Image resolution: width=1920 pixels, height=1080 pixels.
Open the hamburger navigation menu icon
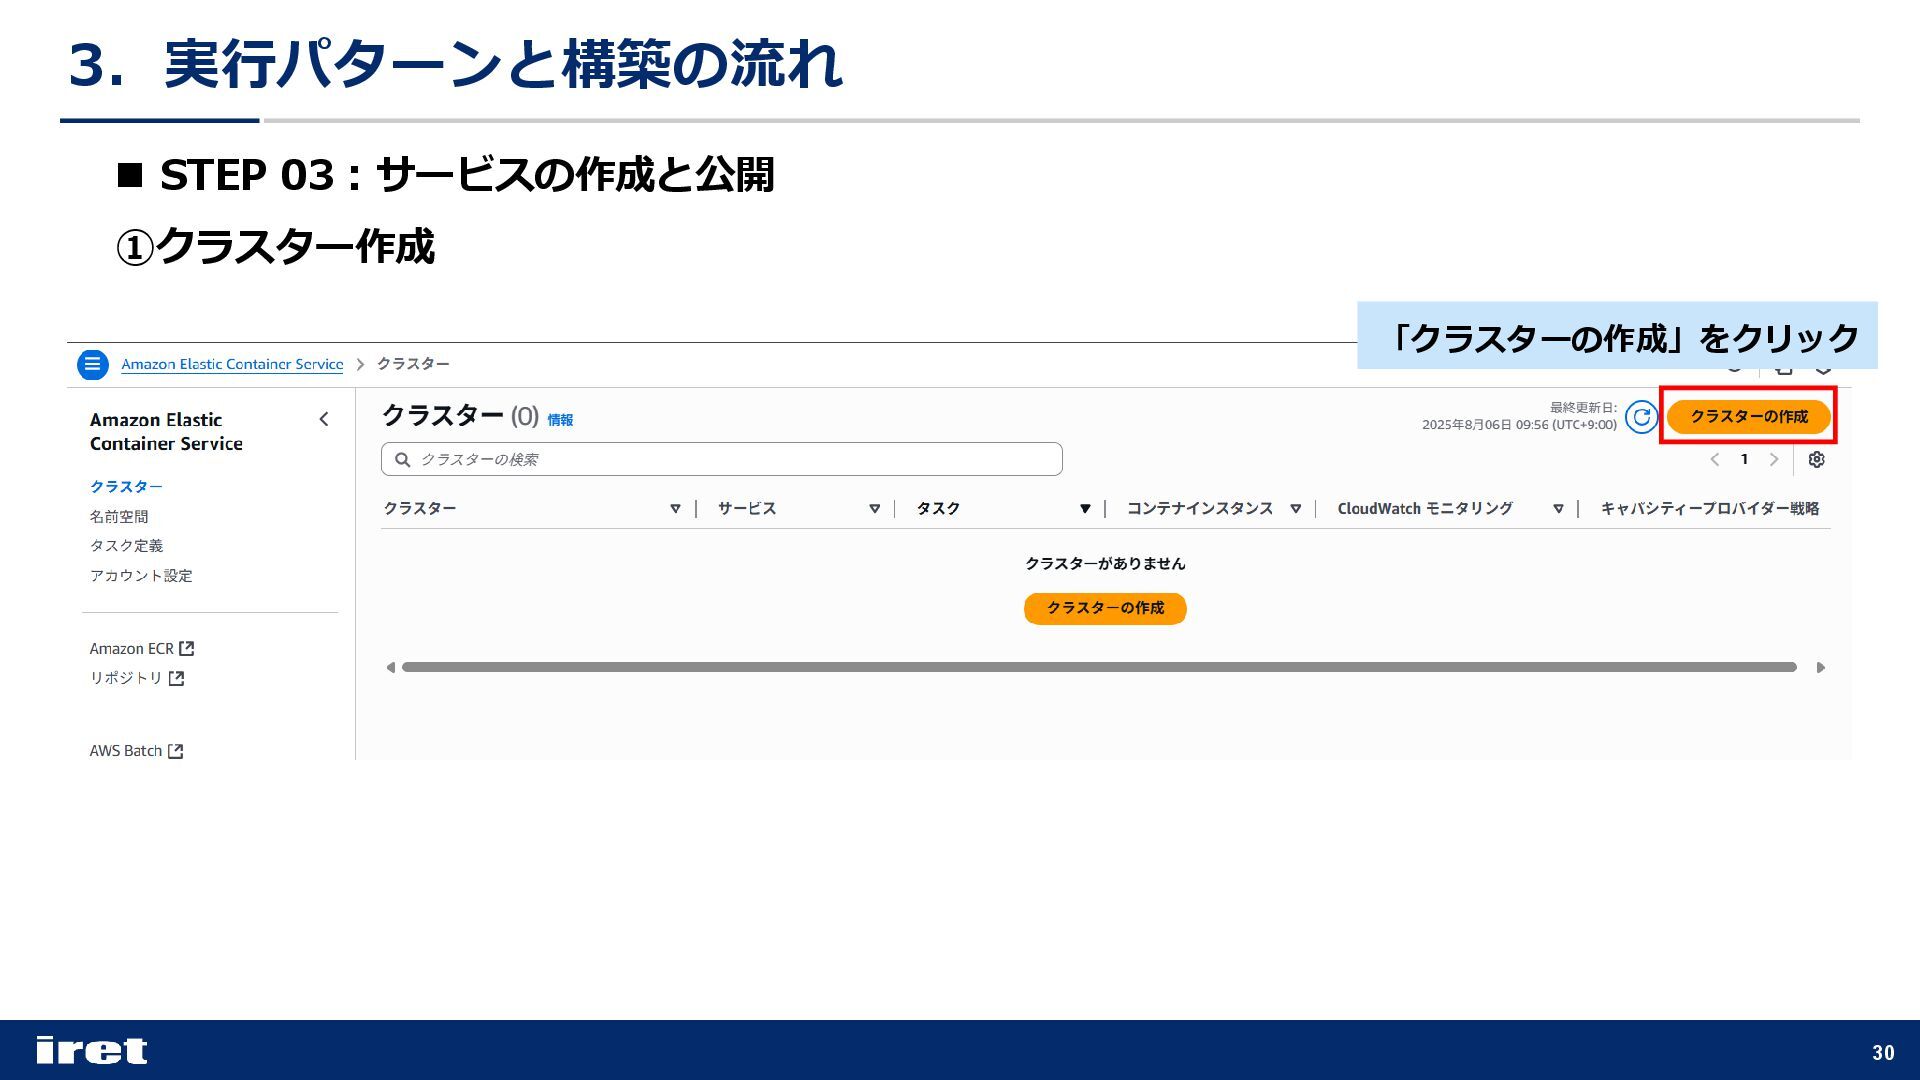[x=92, y=364]
